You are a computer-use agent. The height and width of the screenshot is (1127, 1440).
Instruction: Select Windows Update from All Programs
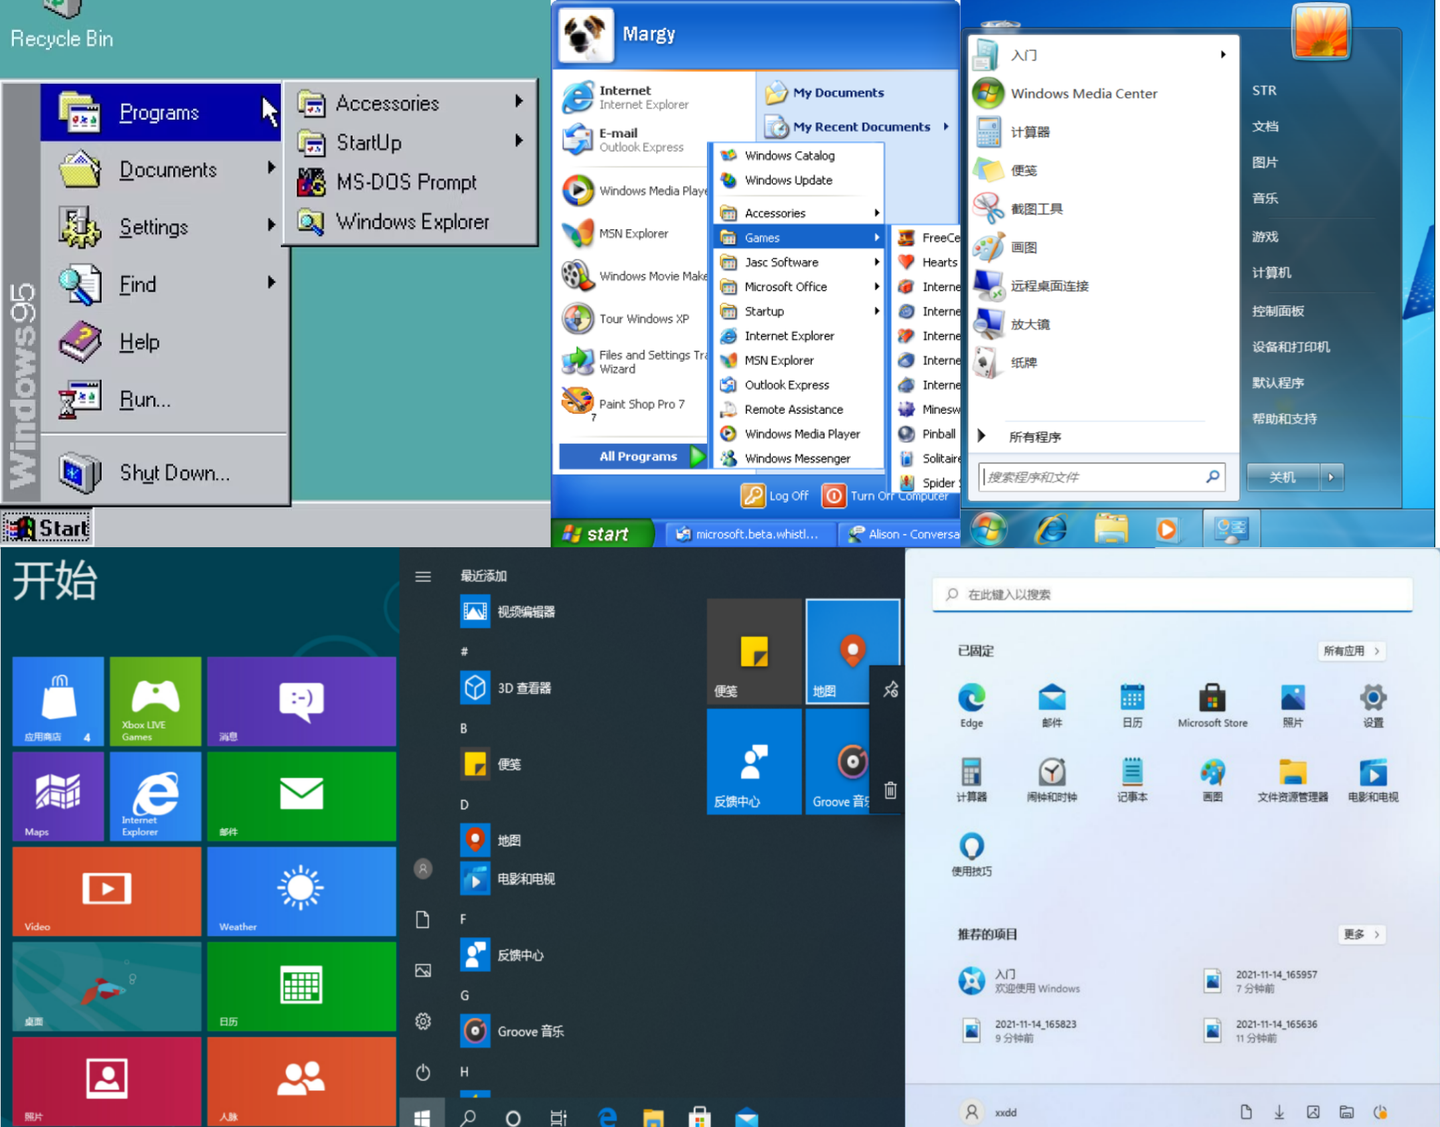point(789,180)
